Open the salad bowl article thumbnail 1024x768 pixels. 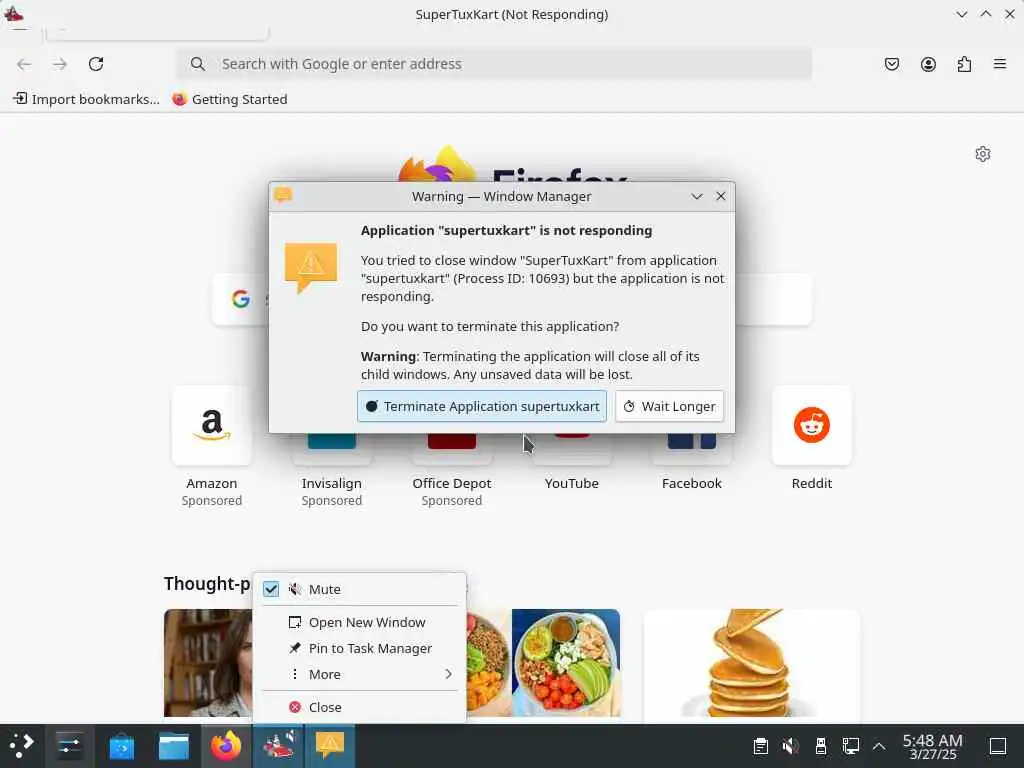[566, 663]
